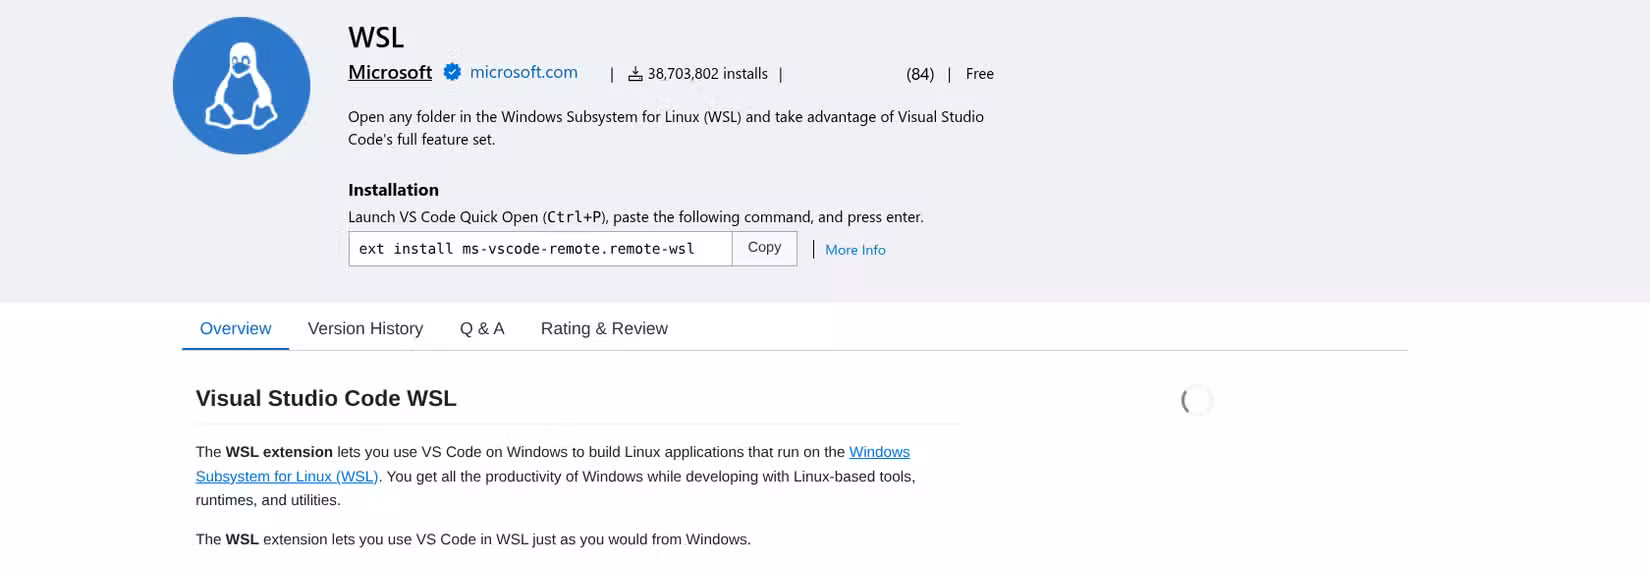
Task: Click the 38,703,802 installs text
Action: pyautogui.click(x=708, y=74)
